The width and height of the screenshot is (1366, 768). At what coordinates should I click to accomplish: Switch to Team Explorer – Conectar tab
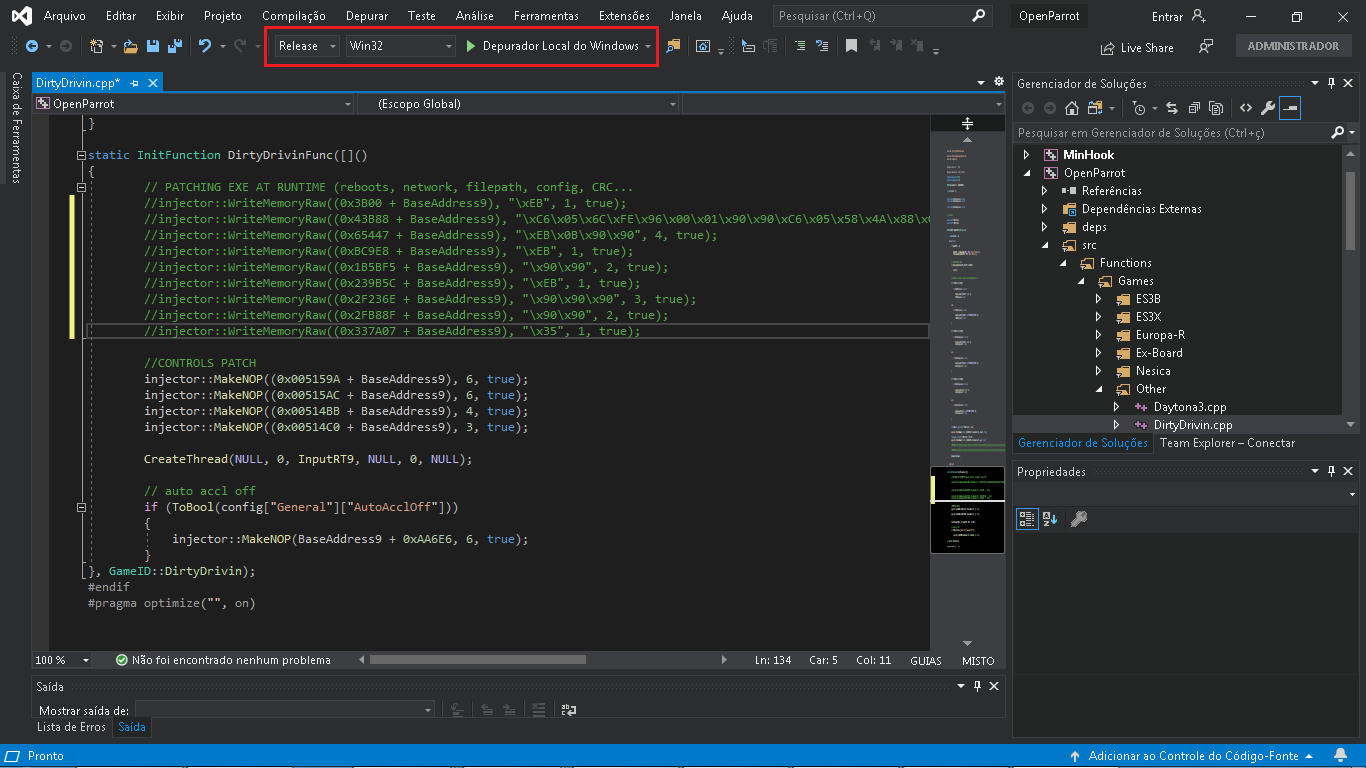(1227, 443)
